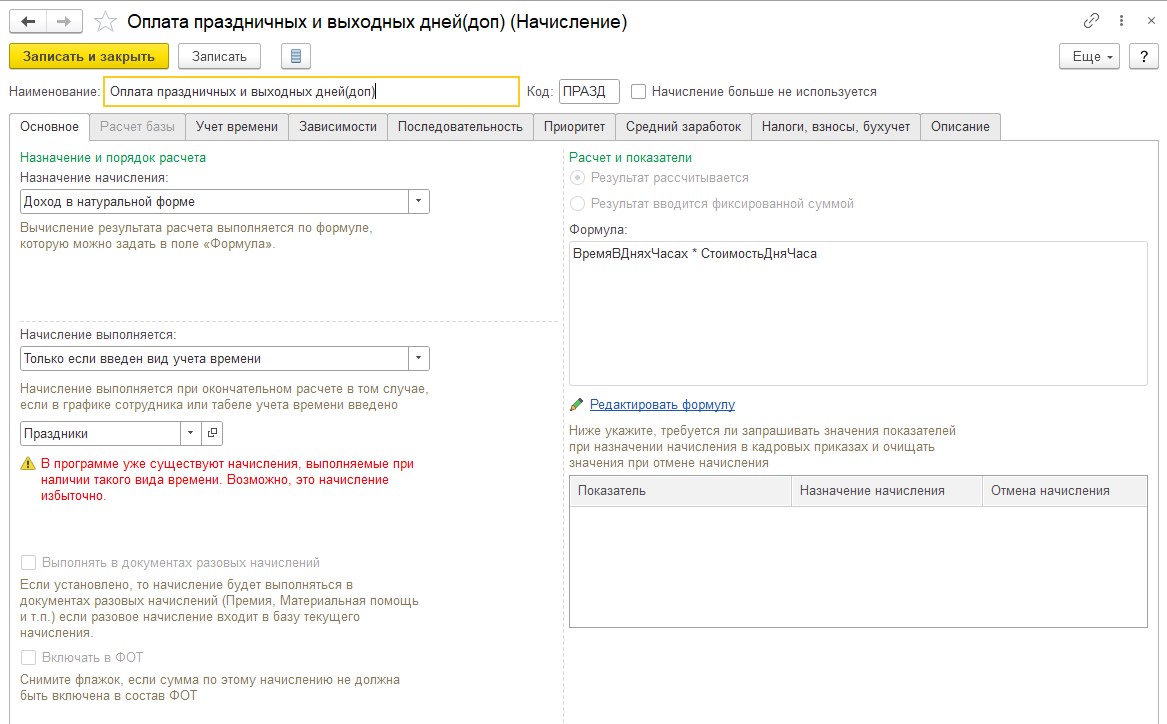Image resolution: width=1167 pixels, height=724 pixels.
Task: Click the back navigation arrow
Action: [x=28, y=21]
